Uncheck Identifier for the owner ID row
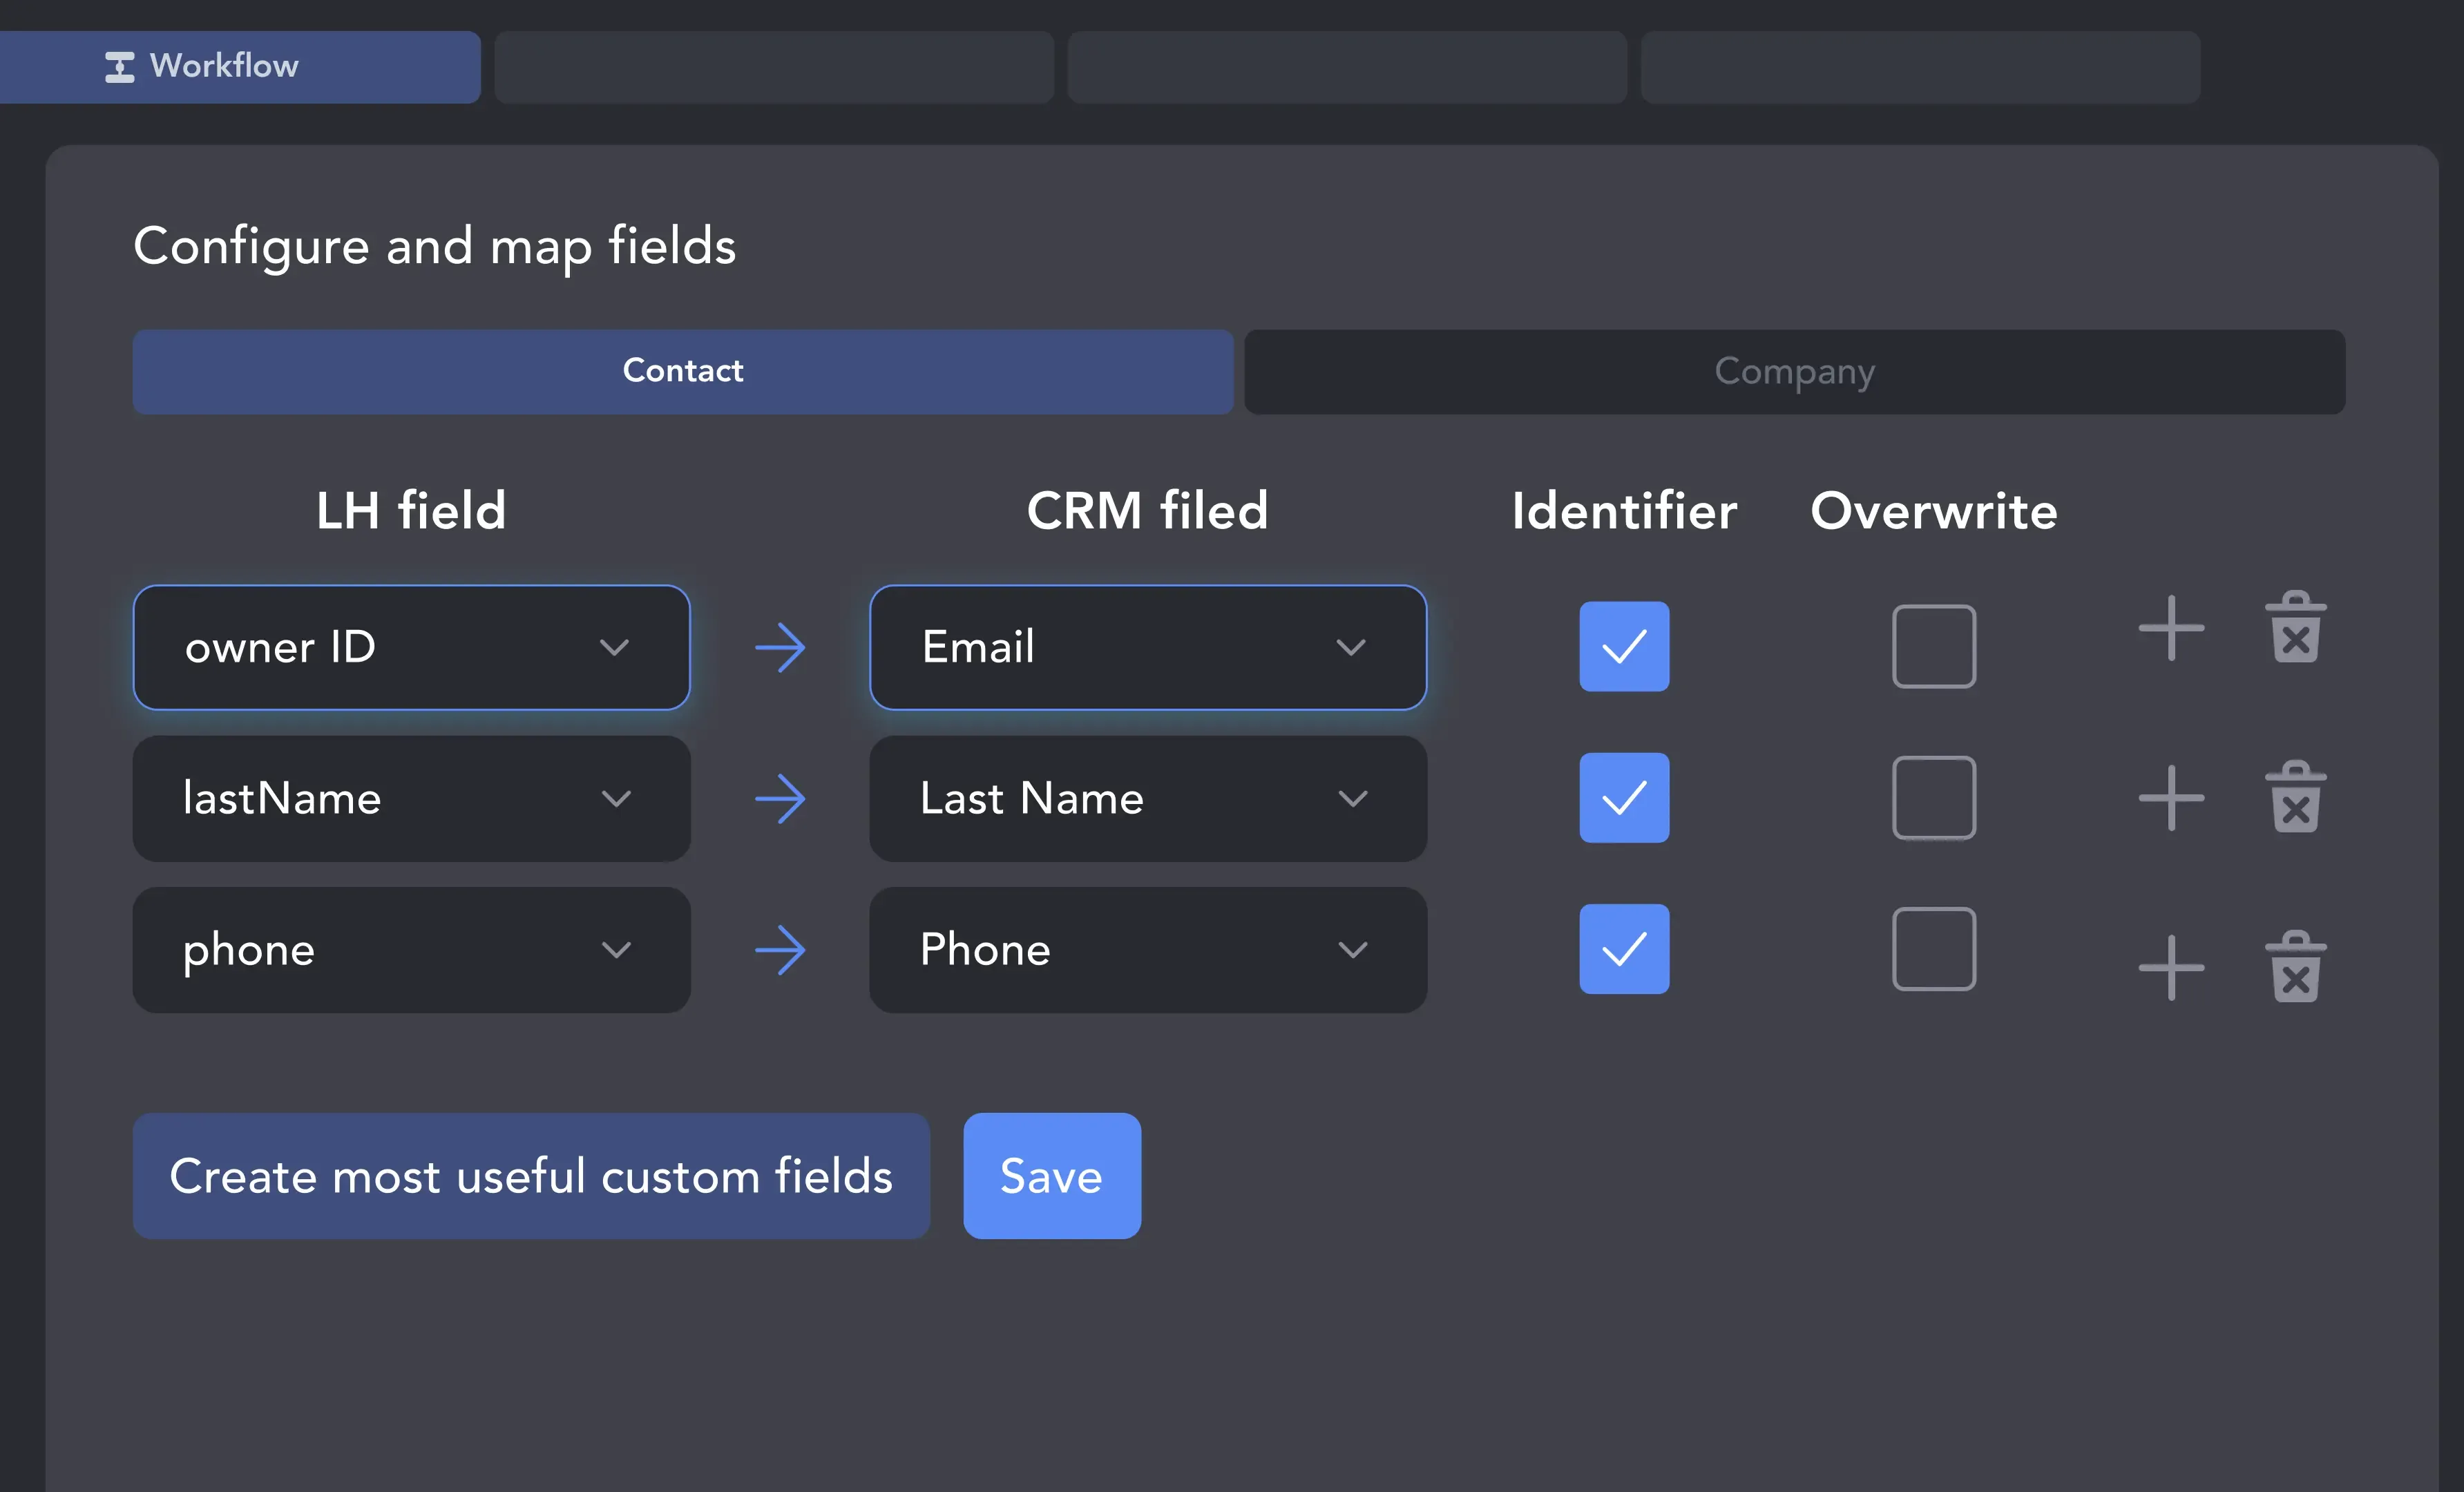This screenshot has width=2464, height=1492. [1624, 646]
